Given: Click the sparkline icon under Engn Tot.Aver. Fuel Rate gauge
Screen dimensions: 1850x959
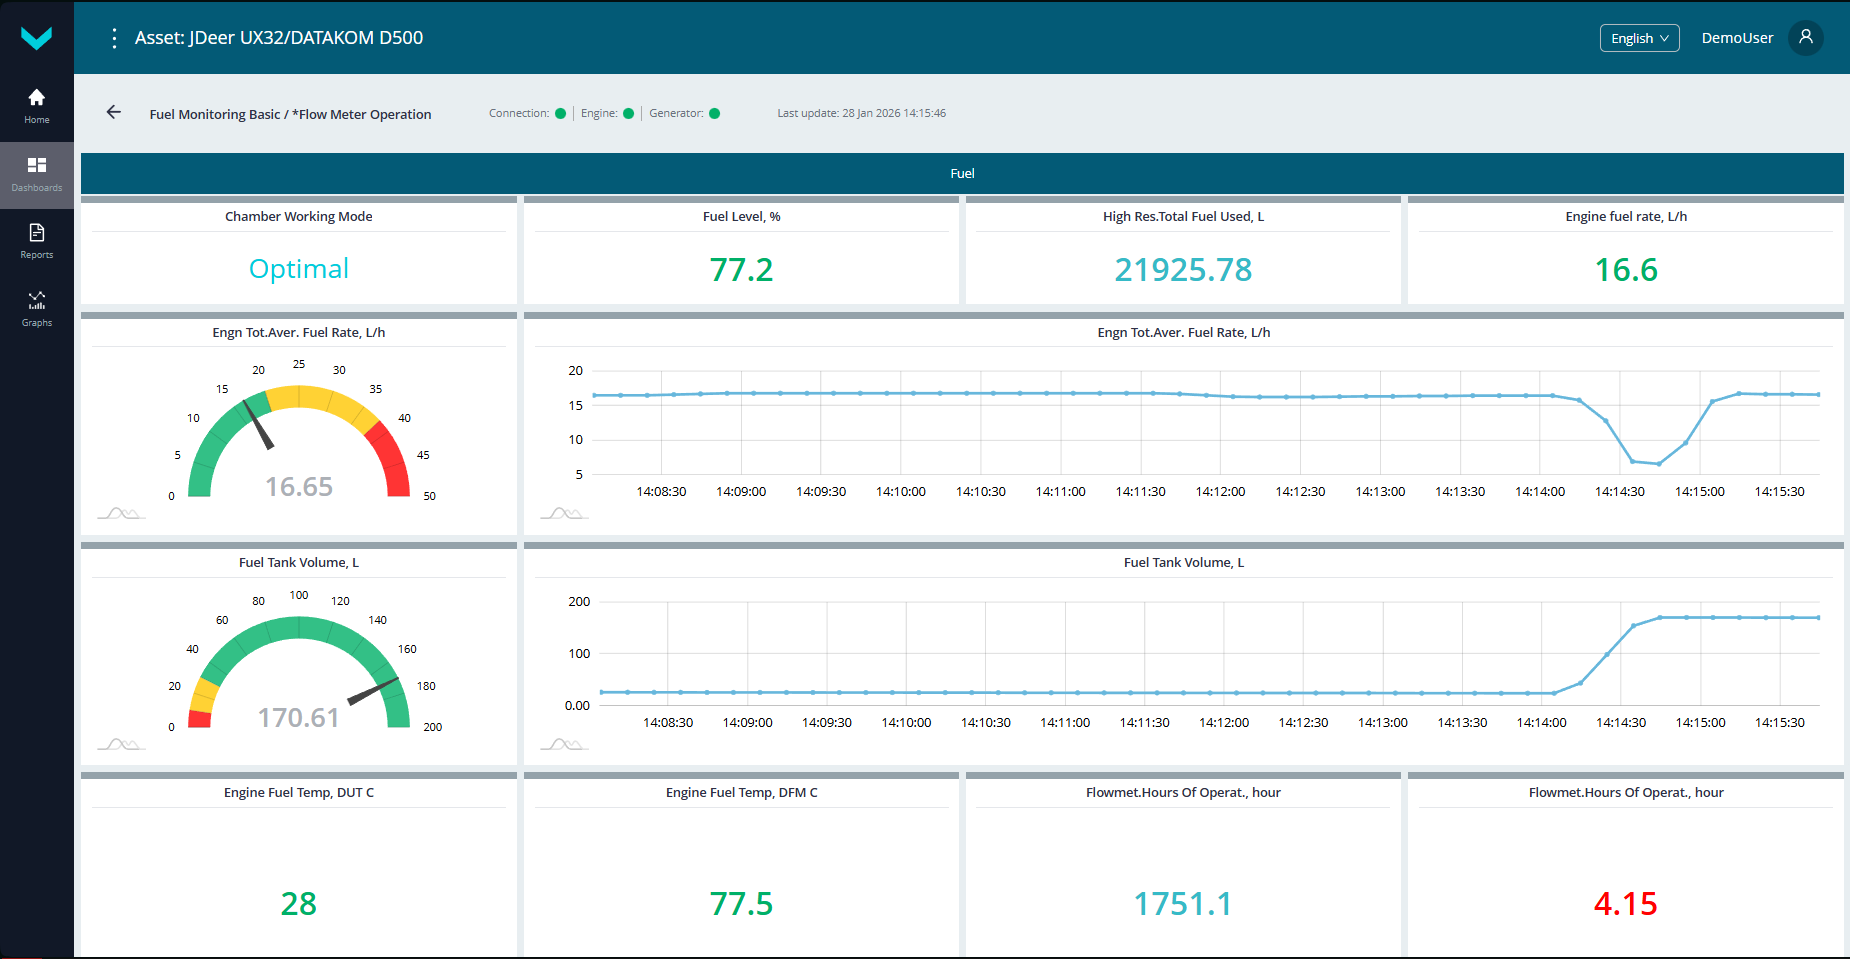Looking at the screenshot, I should (121, 512).
